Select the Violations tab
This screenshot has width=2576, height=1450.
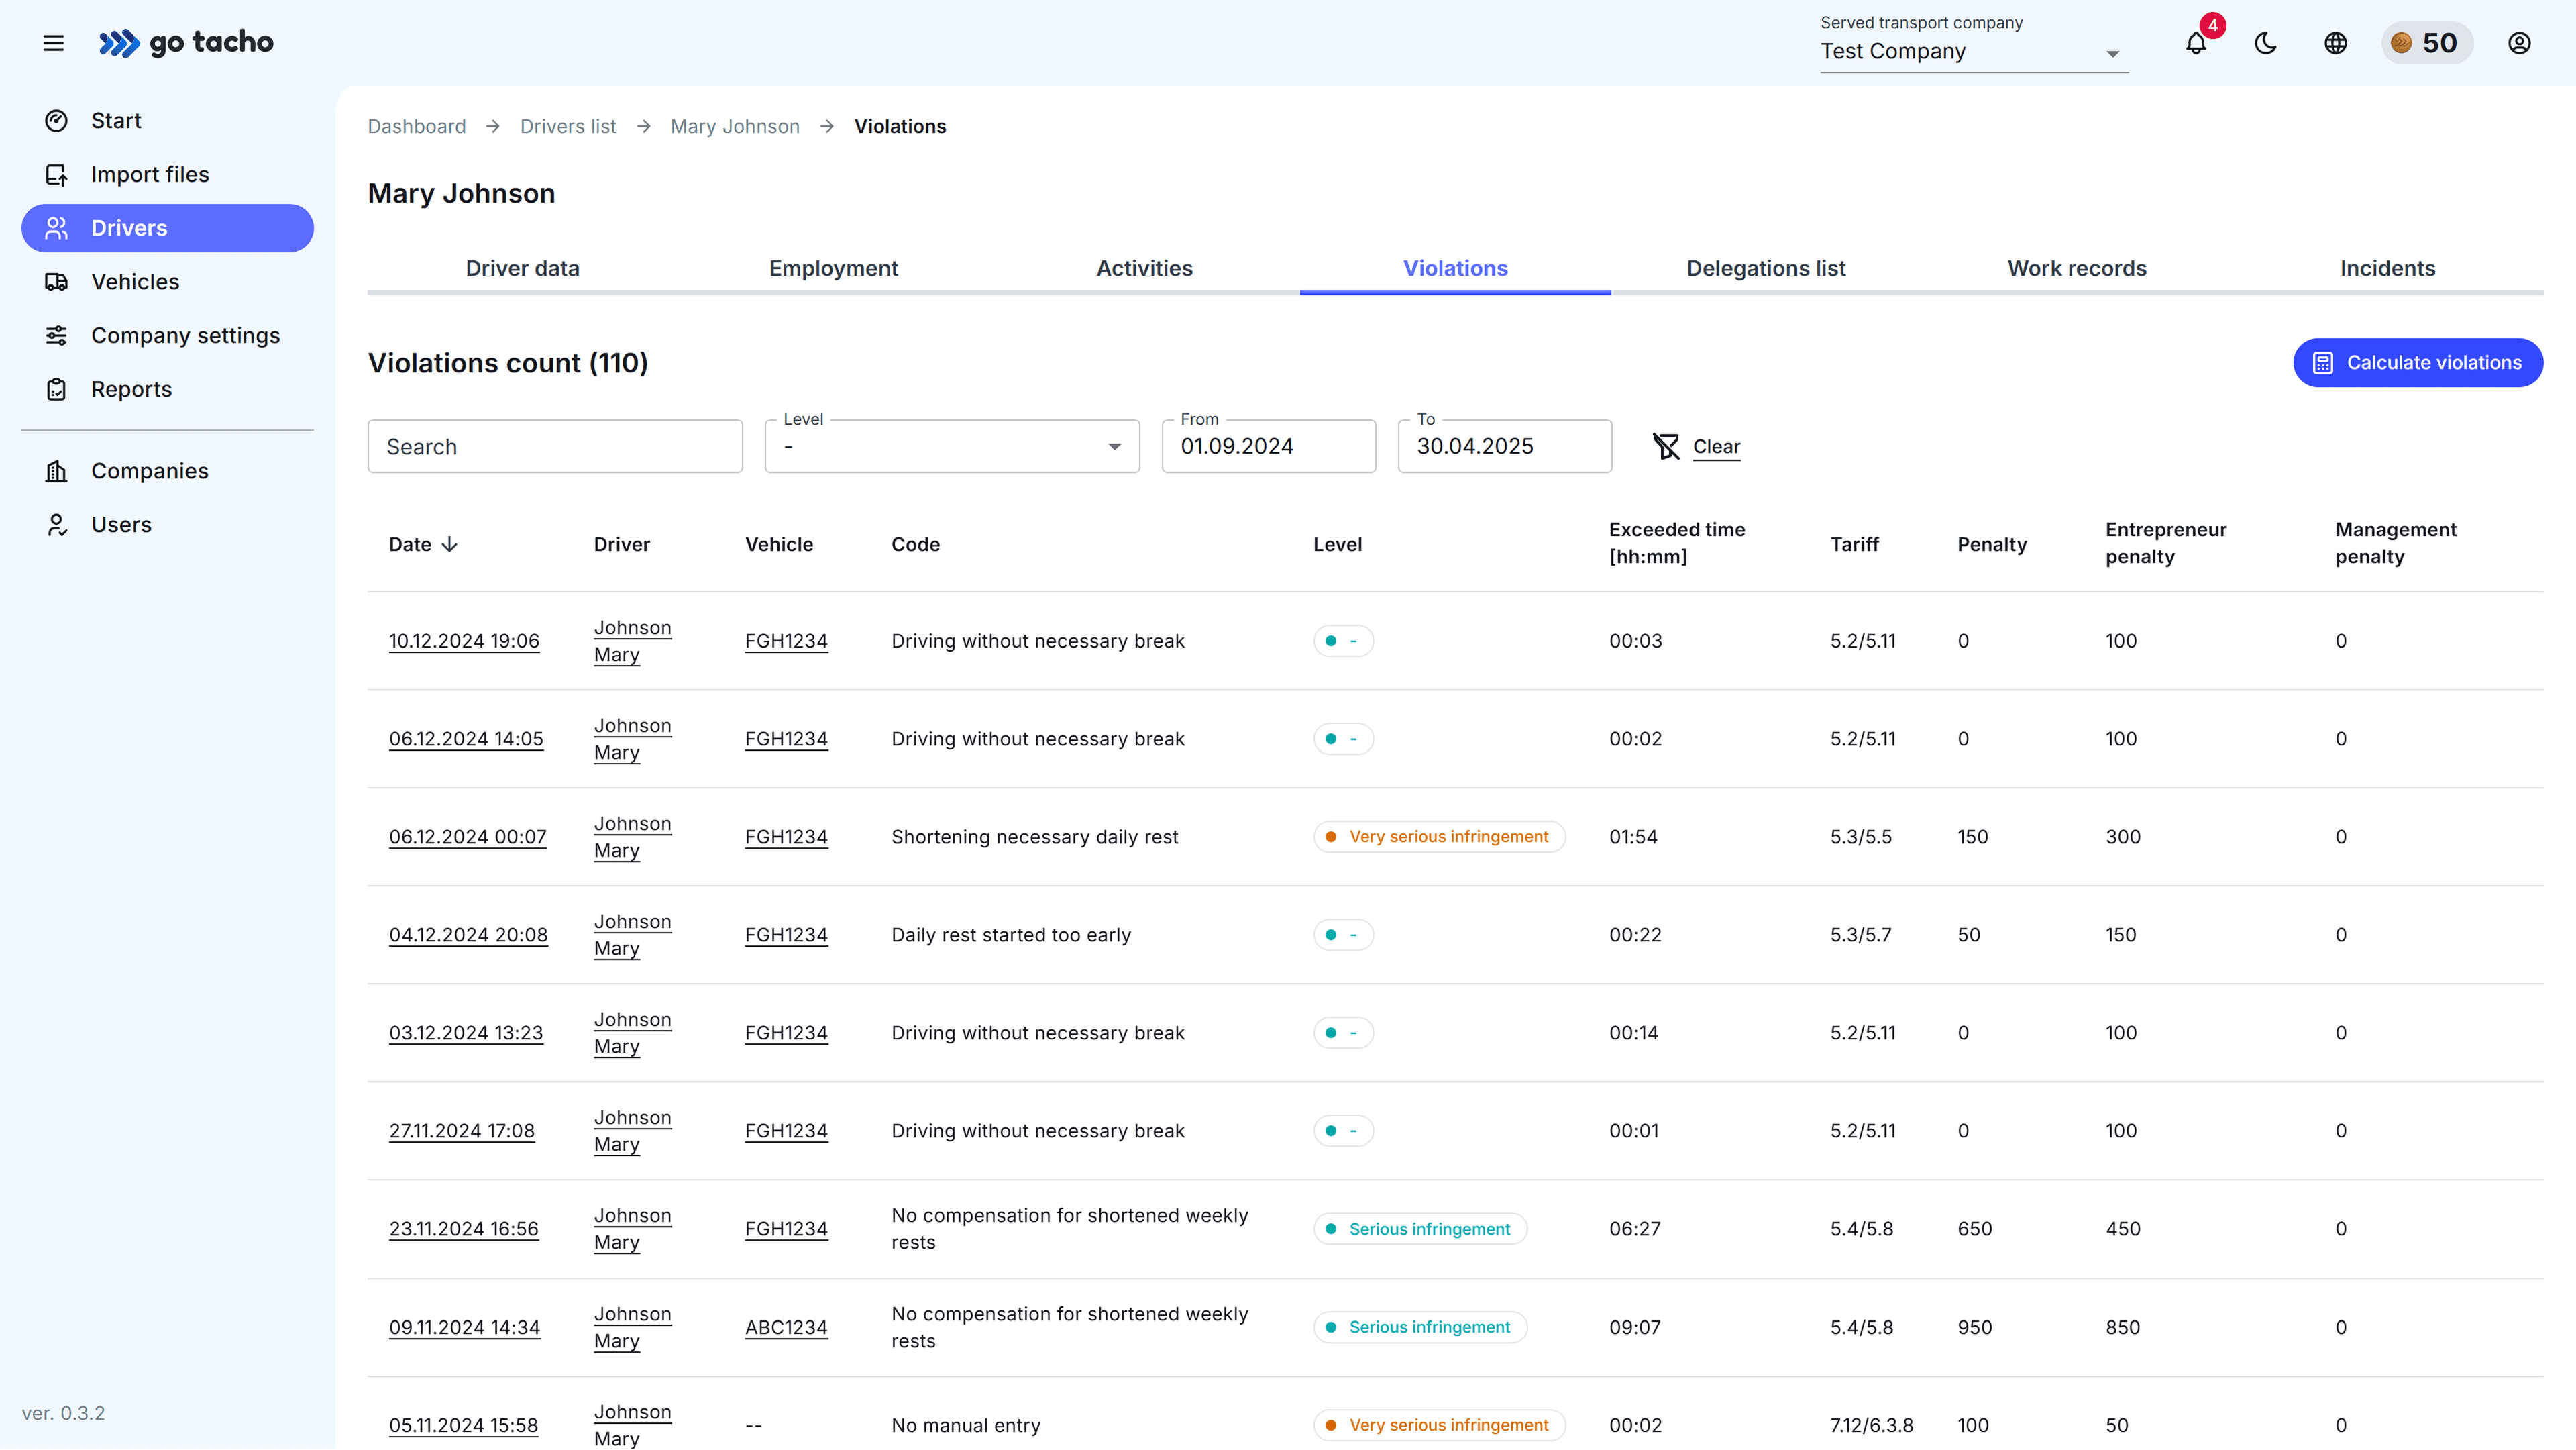pyautogui.click(x=1455, y=268)
